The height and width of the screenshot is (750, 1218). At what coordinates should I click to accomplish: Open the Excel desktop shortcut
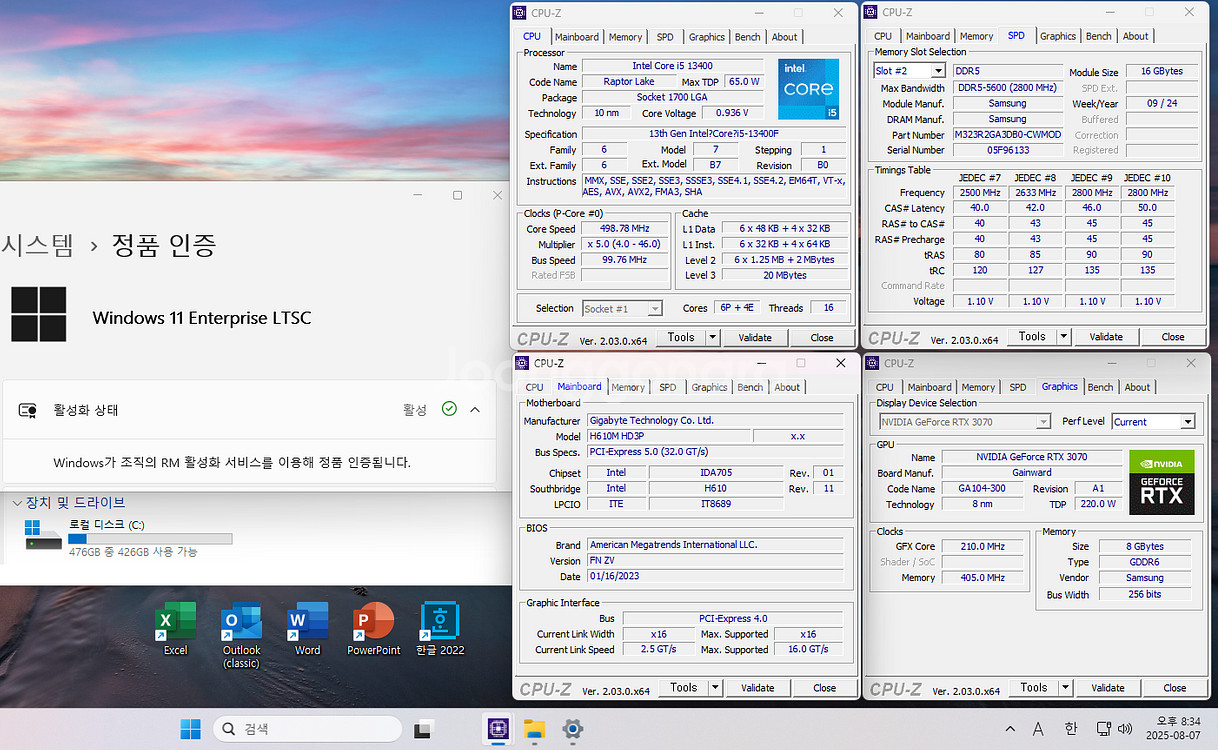176,629
